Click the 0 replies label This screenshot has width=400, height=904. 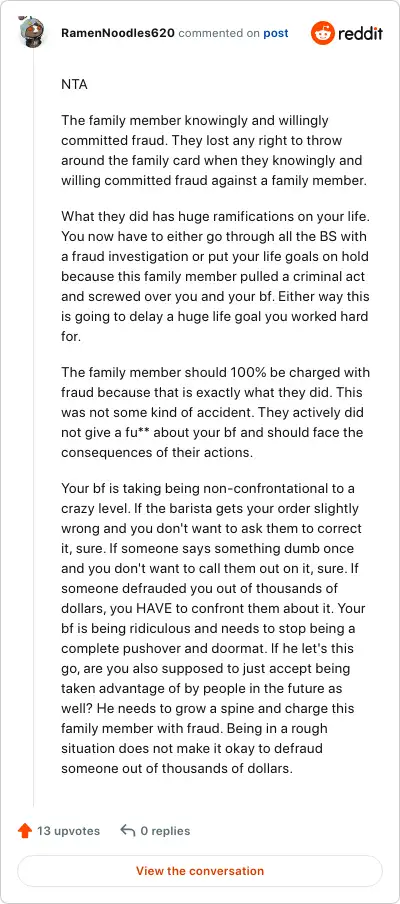coord(165,831)
